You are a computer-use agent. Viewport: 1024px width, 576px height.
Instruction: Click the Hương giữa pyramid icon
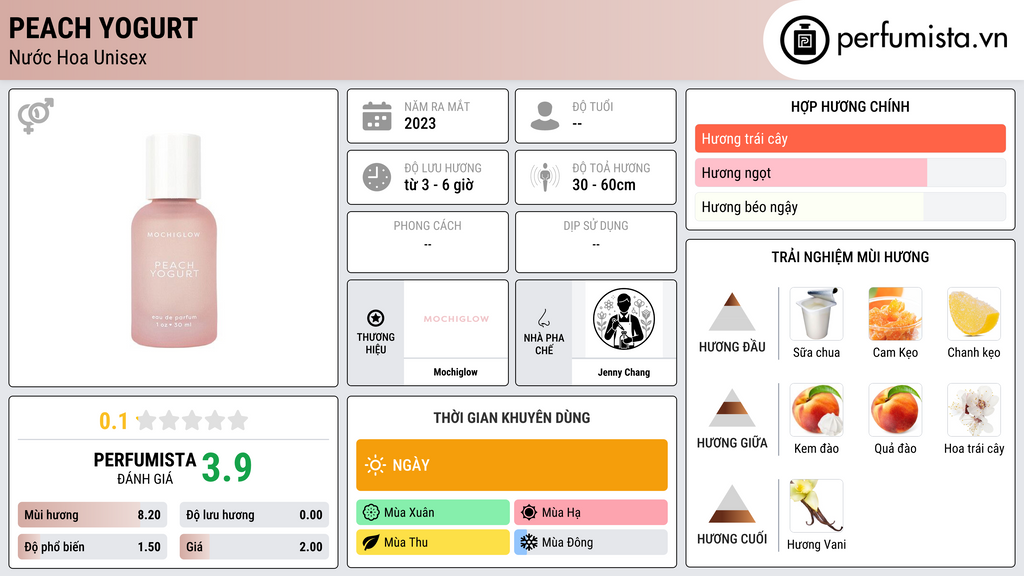[x=732, y=408]
